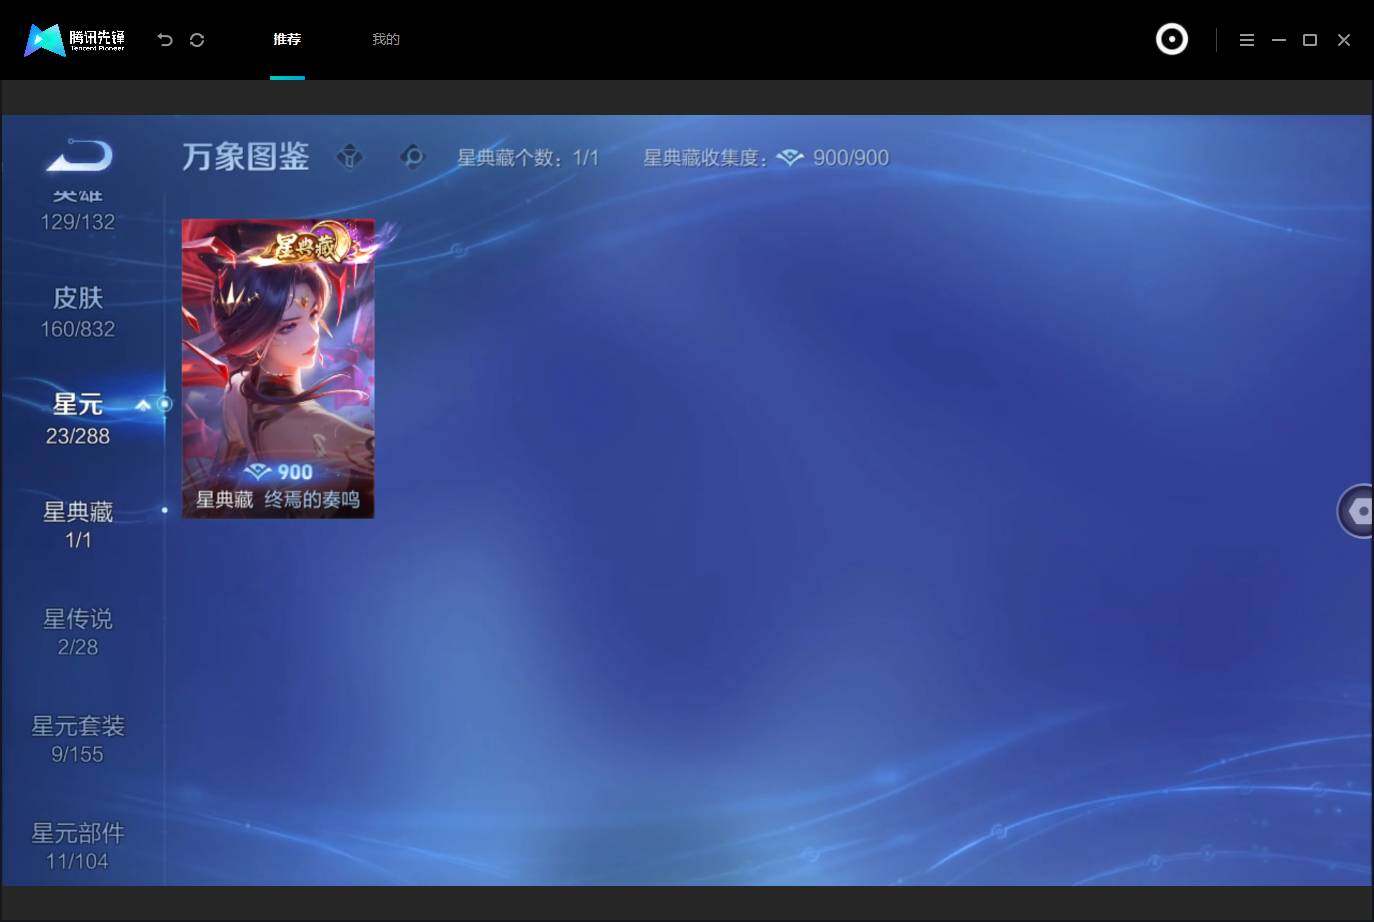
Task: Go back with the undo arrow icon
Action: click(165, 40)
